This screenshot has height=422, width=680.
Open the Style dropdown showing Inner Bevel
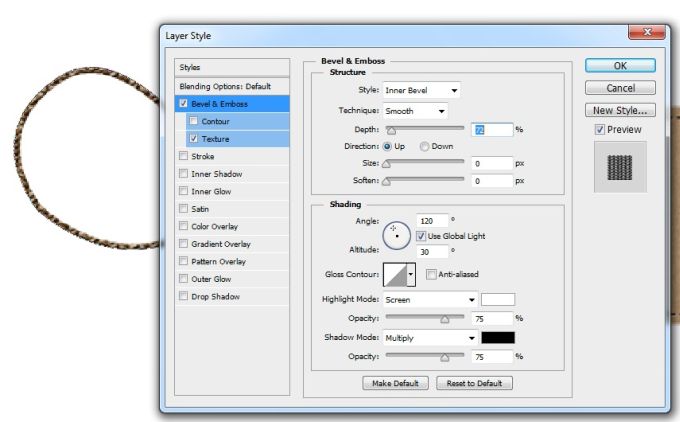(421, 90)
